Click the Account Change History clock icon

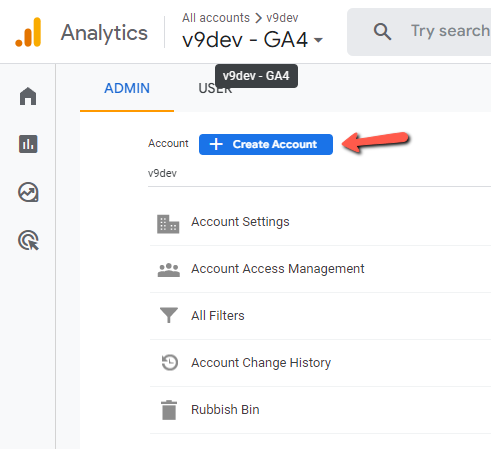click(x=170, y=362)
